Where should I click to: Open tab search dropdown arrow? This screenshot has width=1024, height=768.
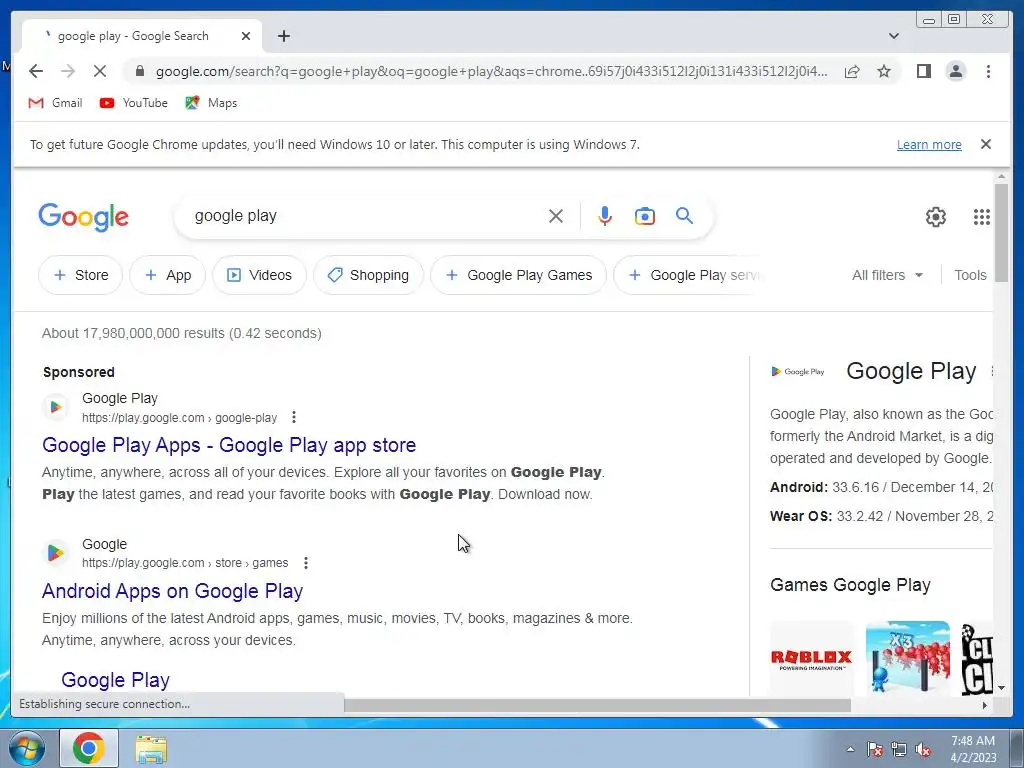pyautogui.click(x=893, y=36)
